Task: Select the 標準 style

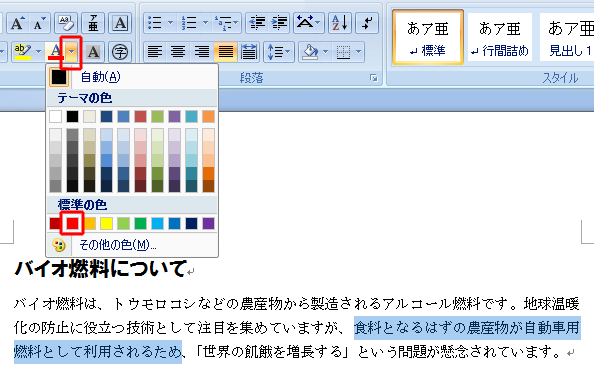Action: click(x=428, y=38)
